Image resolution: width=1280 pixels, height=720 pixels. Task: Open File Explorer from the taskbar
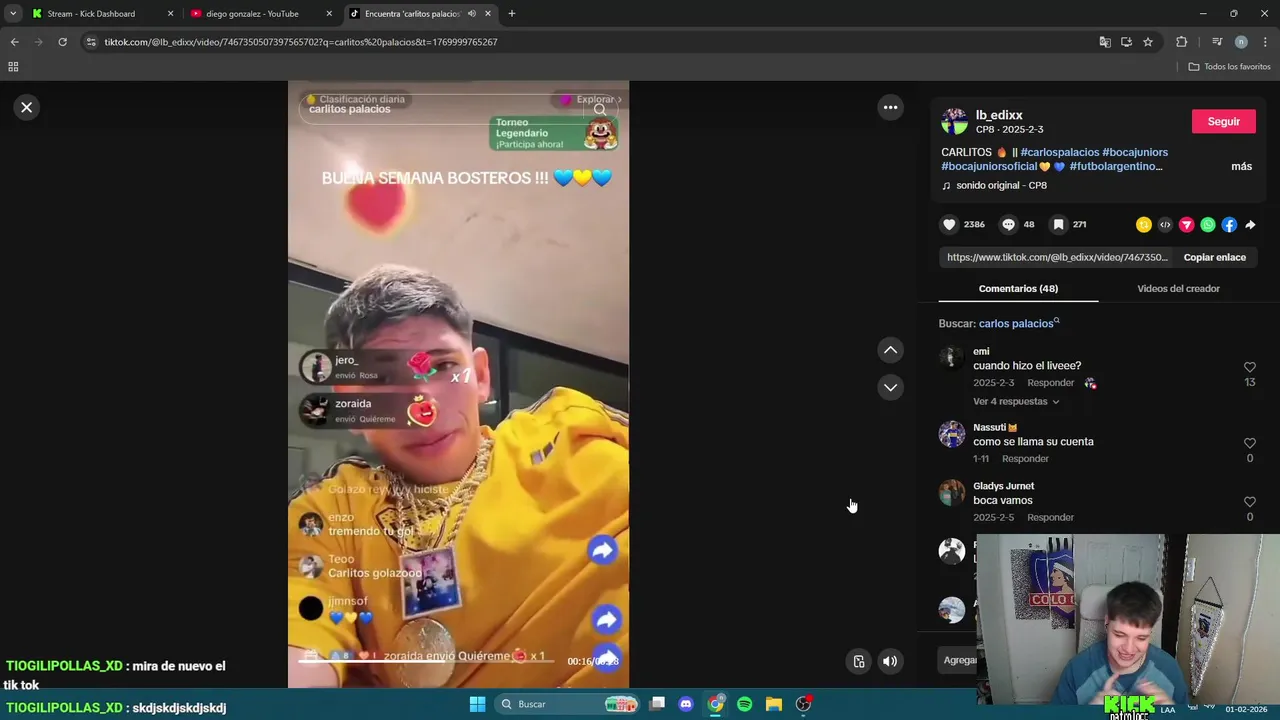point(774,704)
